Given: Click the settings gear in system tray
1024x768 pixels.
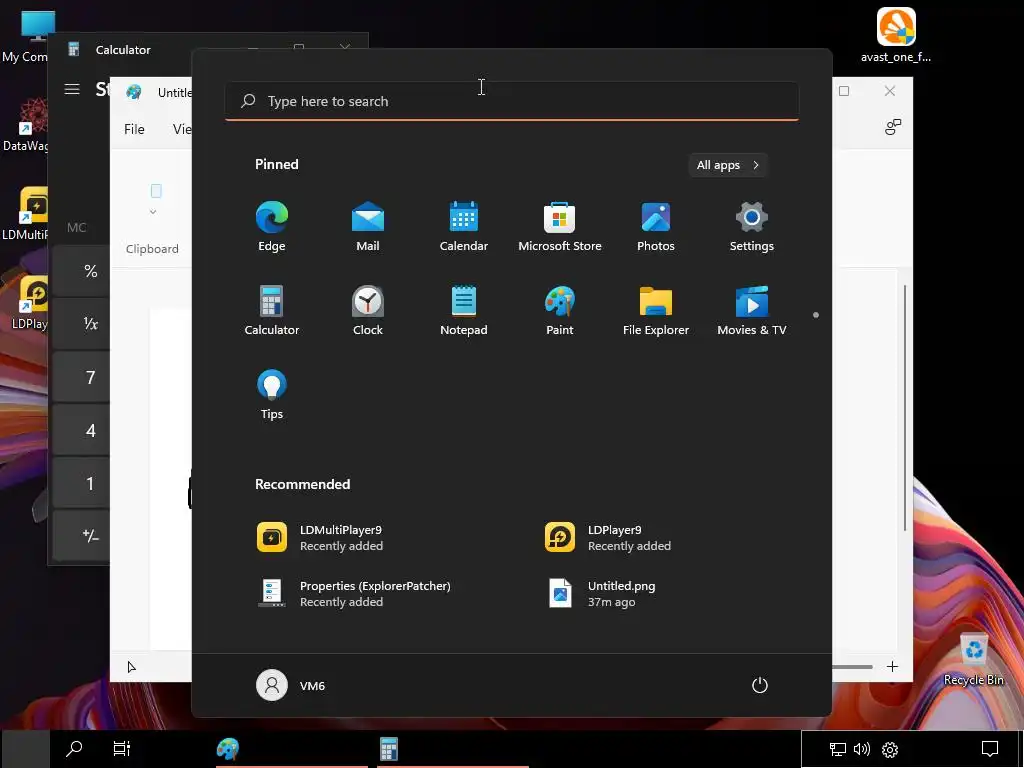Looking at the screenshot, I should pos(890,749).
